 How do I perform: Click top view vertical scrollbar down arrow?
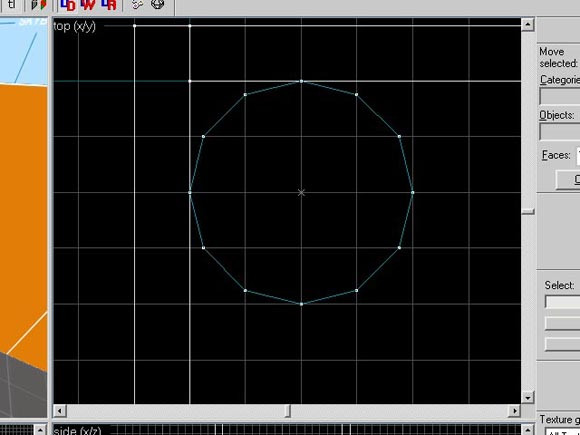(x=527, y=398)
